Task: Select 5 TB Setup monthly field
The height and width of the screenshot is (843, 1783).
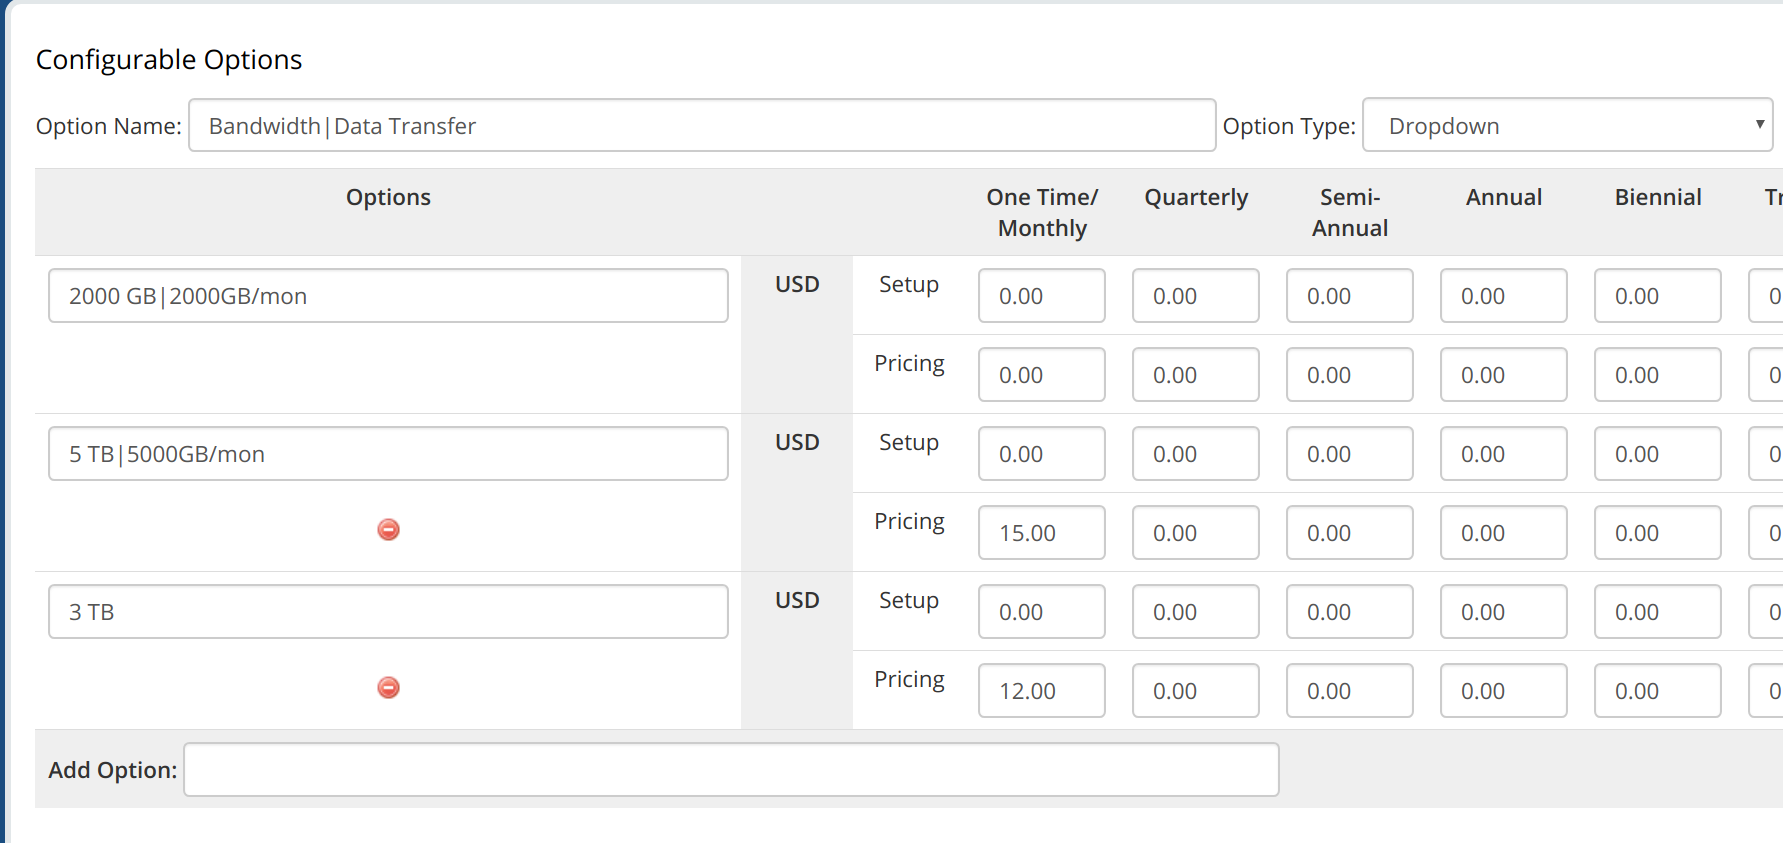Action: (1041, 453)
